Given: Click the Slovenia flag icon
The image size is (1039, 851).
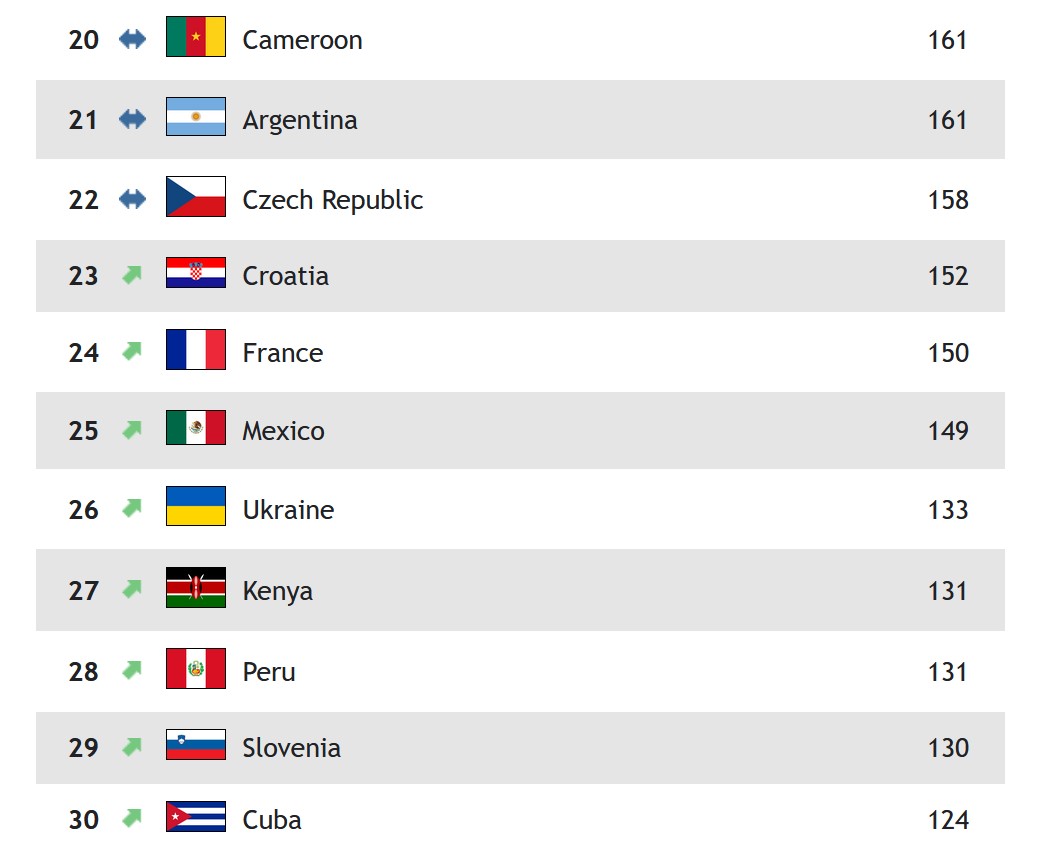Looking at the screenshot, I should [196, 745].
